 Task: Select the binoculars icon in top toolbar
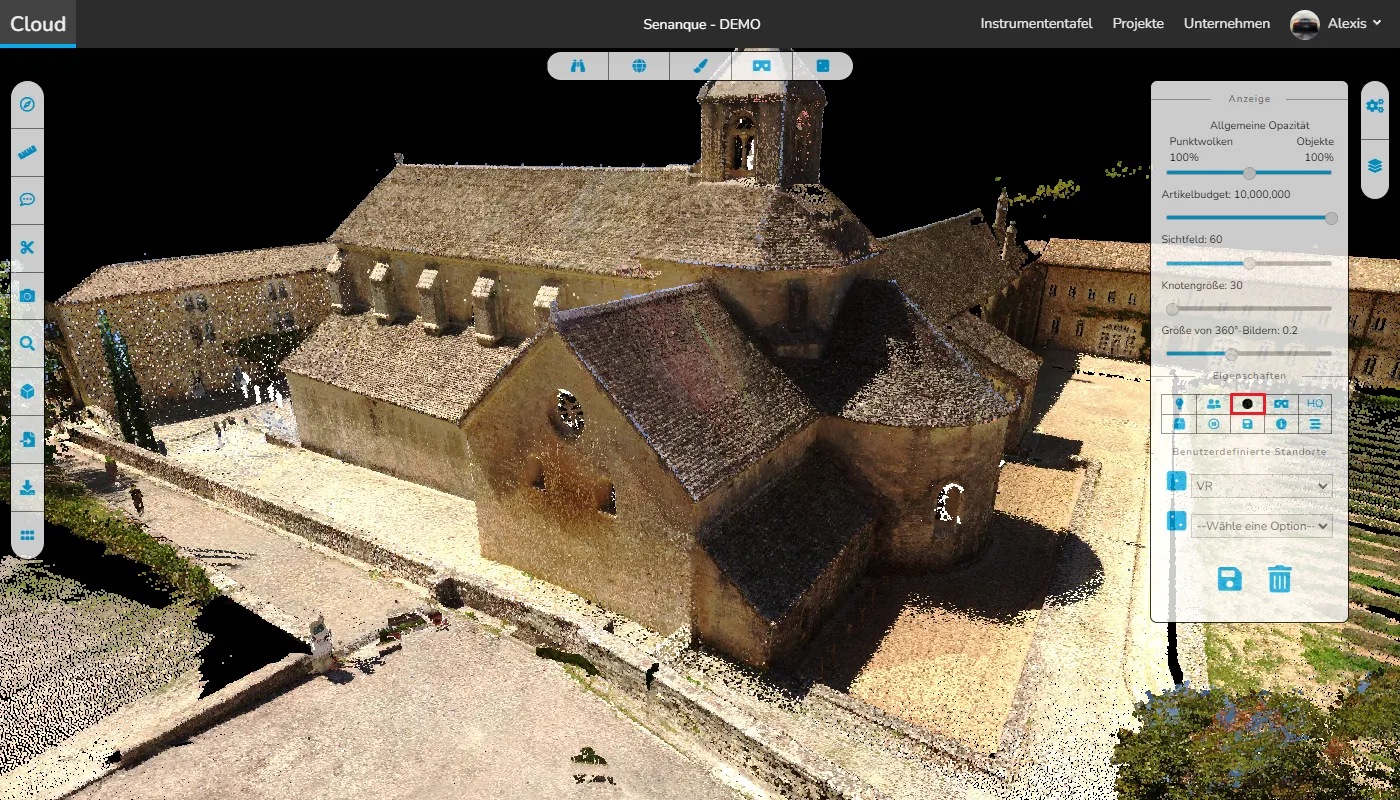coord(578,66)
